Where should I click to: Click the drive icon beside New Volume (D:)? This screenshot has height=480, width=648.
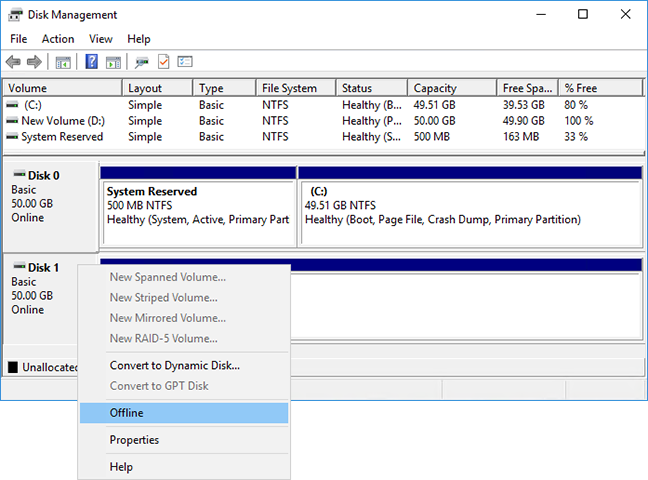12,121
